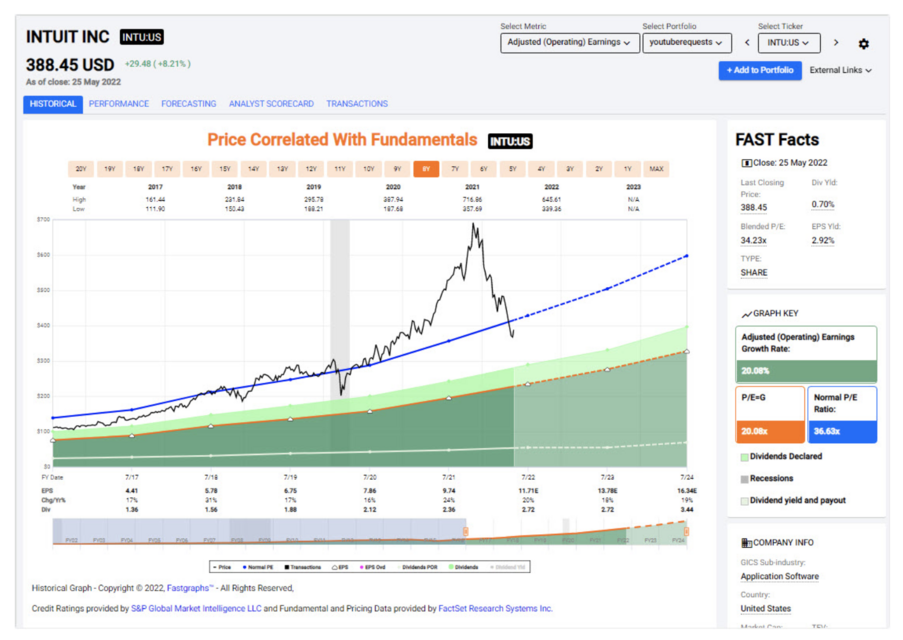903x640 pixels.
Task: Expand the External Links menu
Action: coord(840,71)
